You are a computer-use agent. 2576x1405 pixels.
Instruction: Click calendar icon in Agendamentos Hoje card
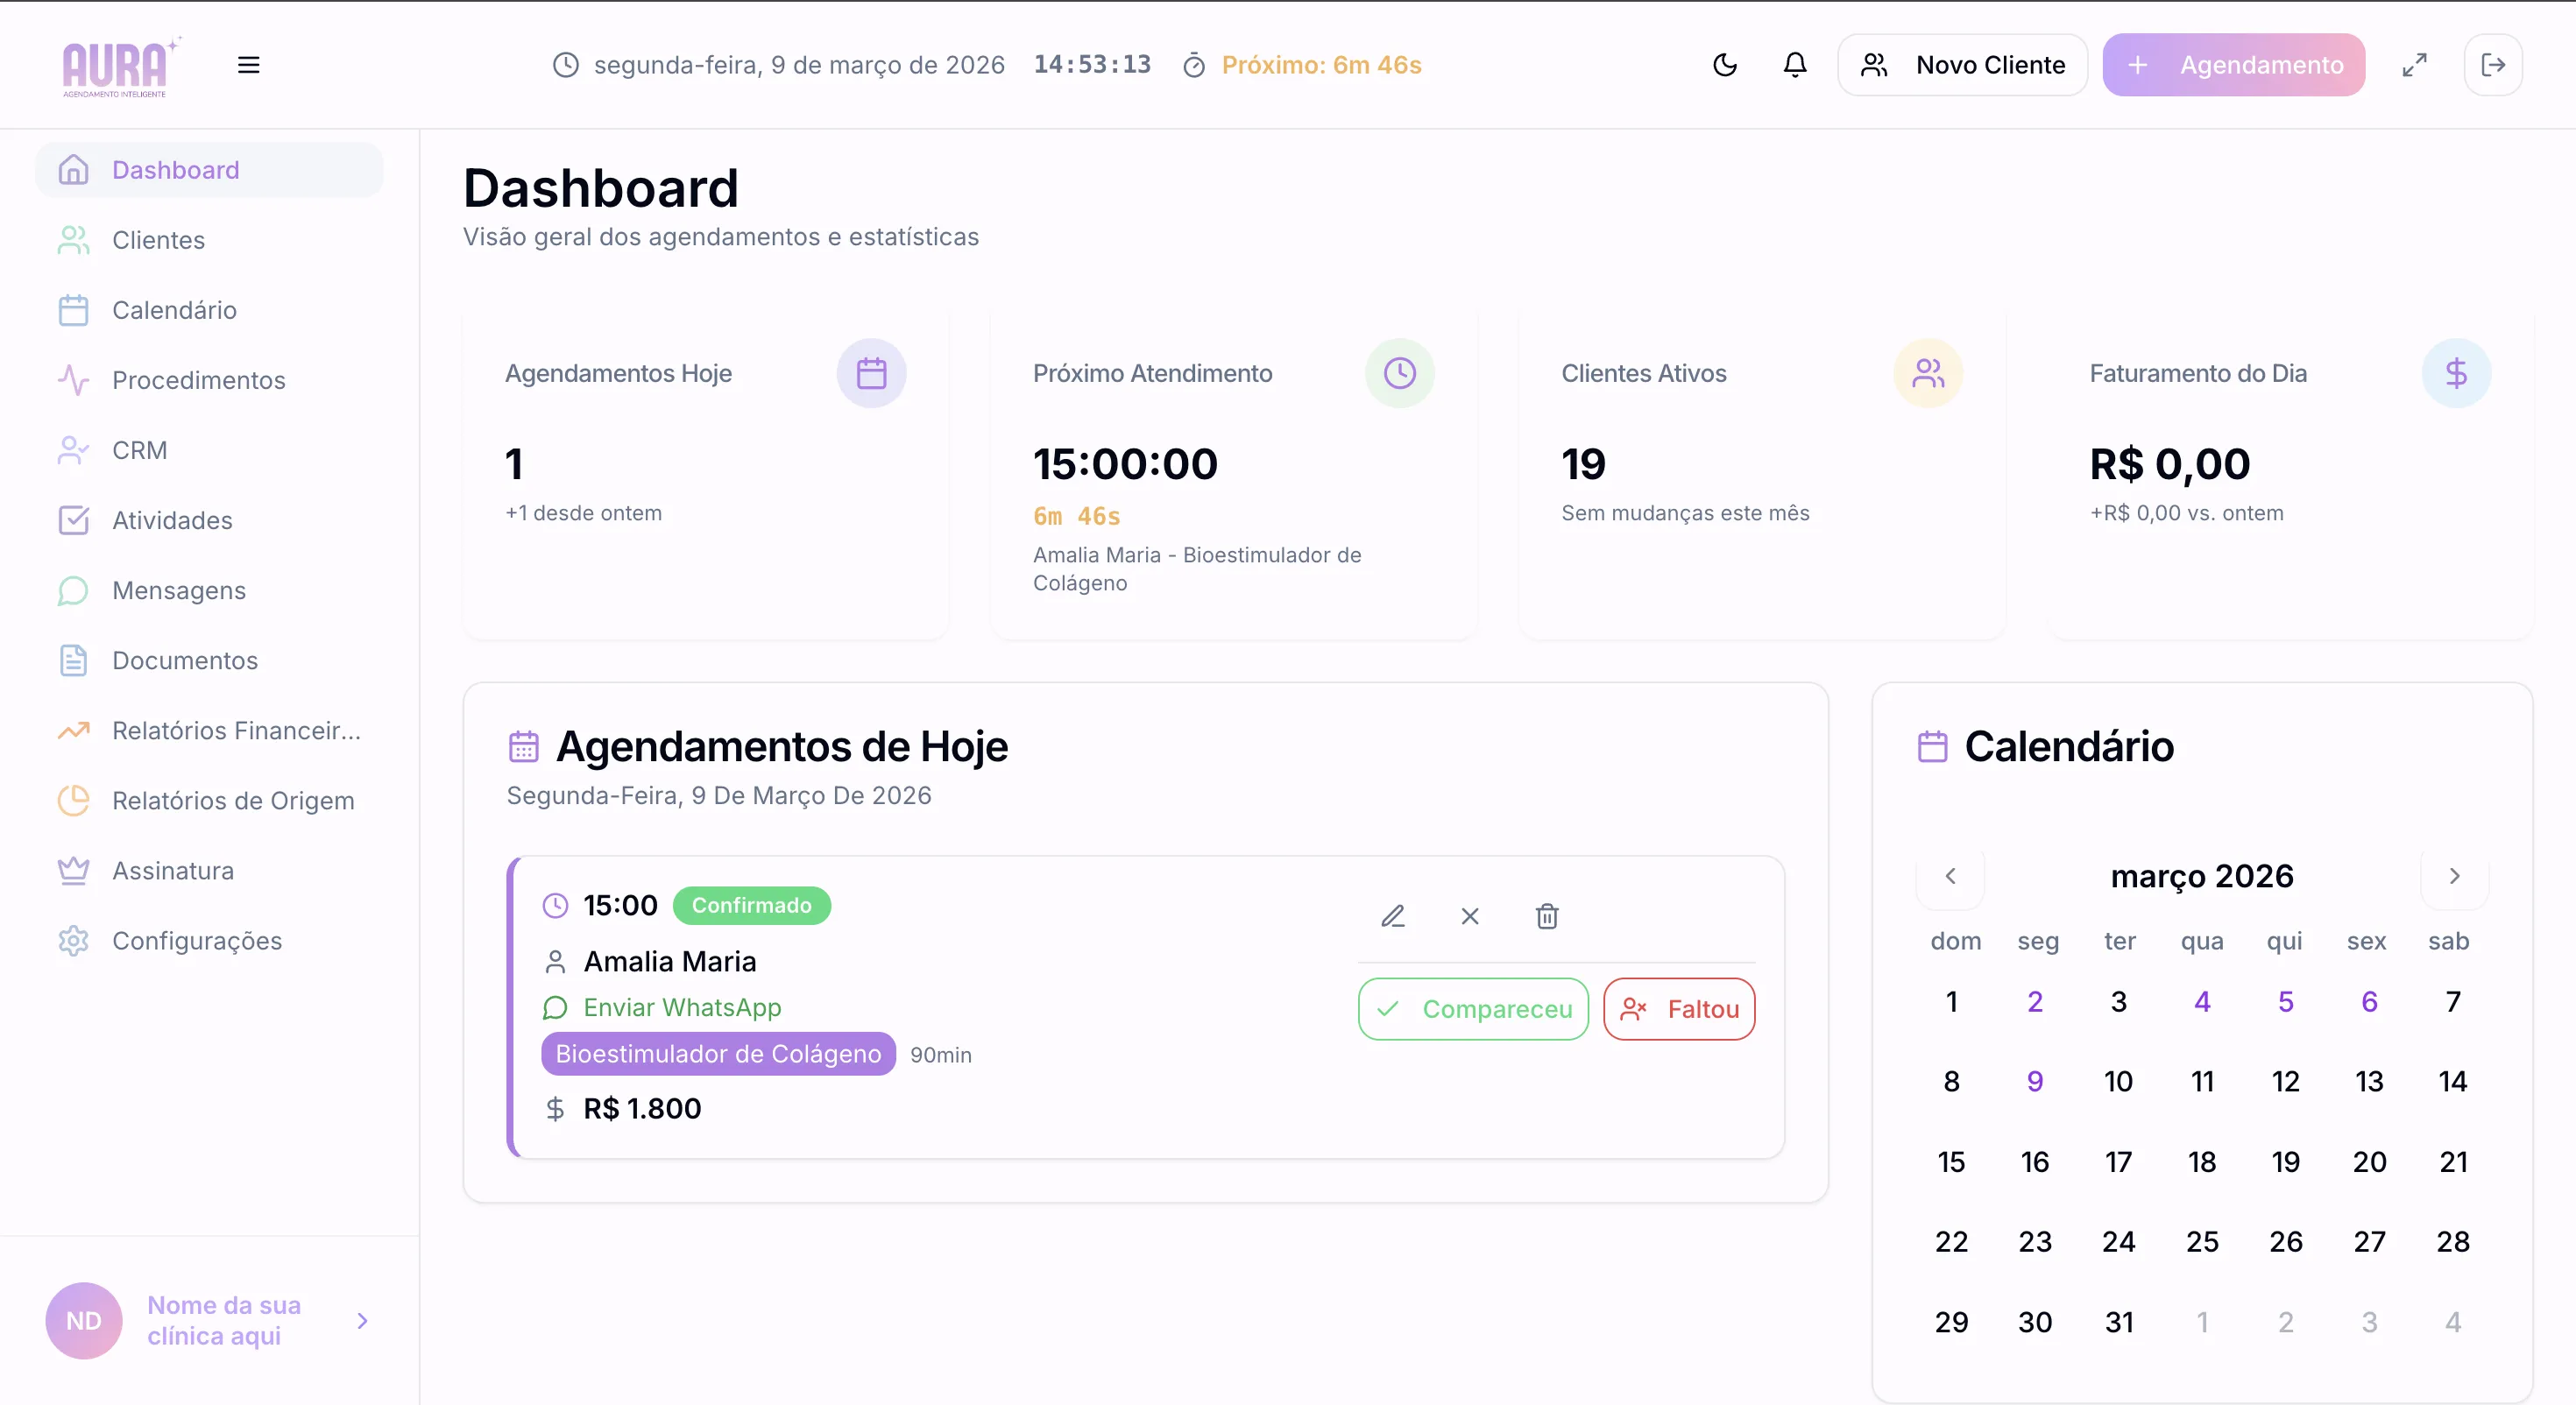tap(871, 373)
